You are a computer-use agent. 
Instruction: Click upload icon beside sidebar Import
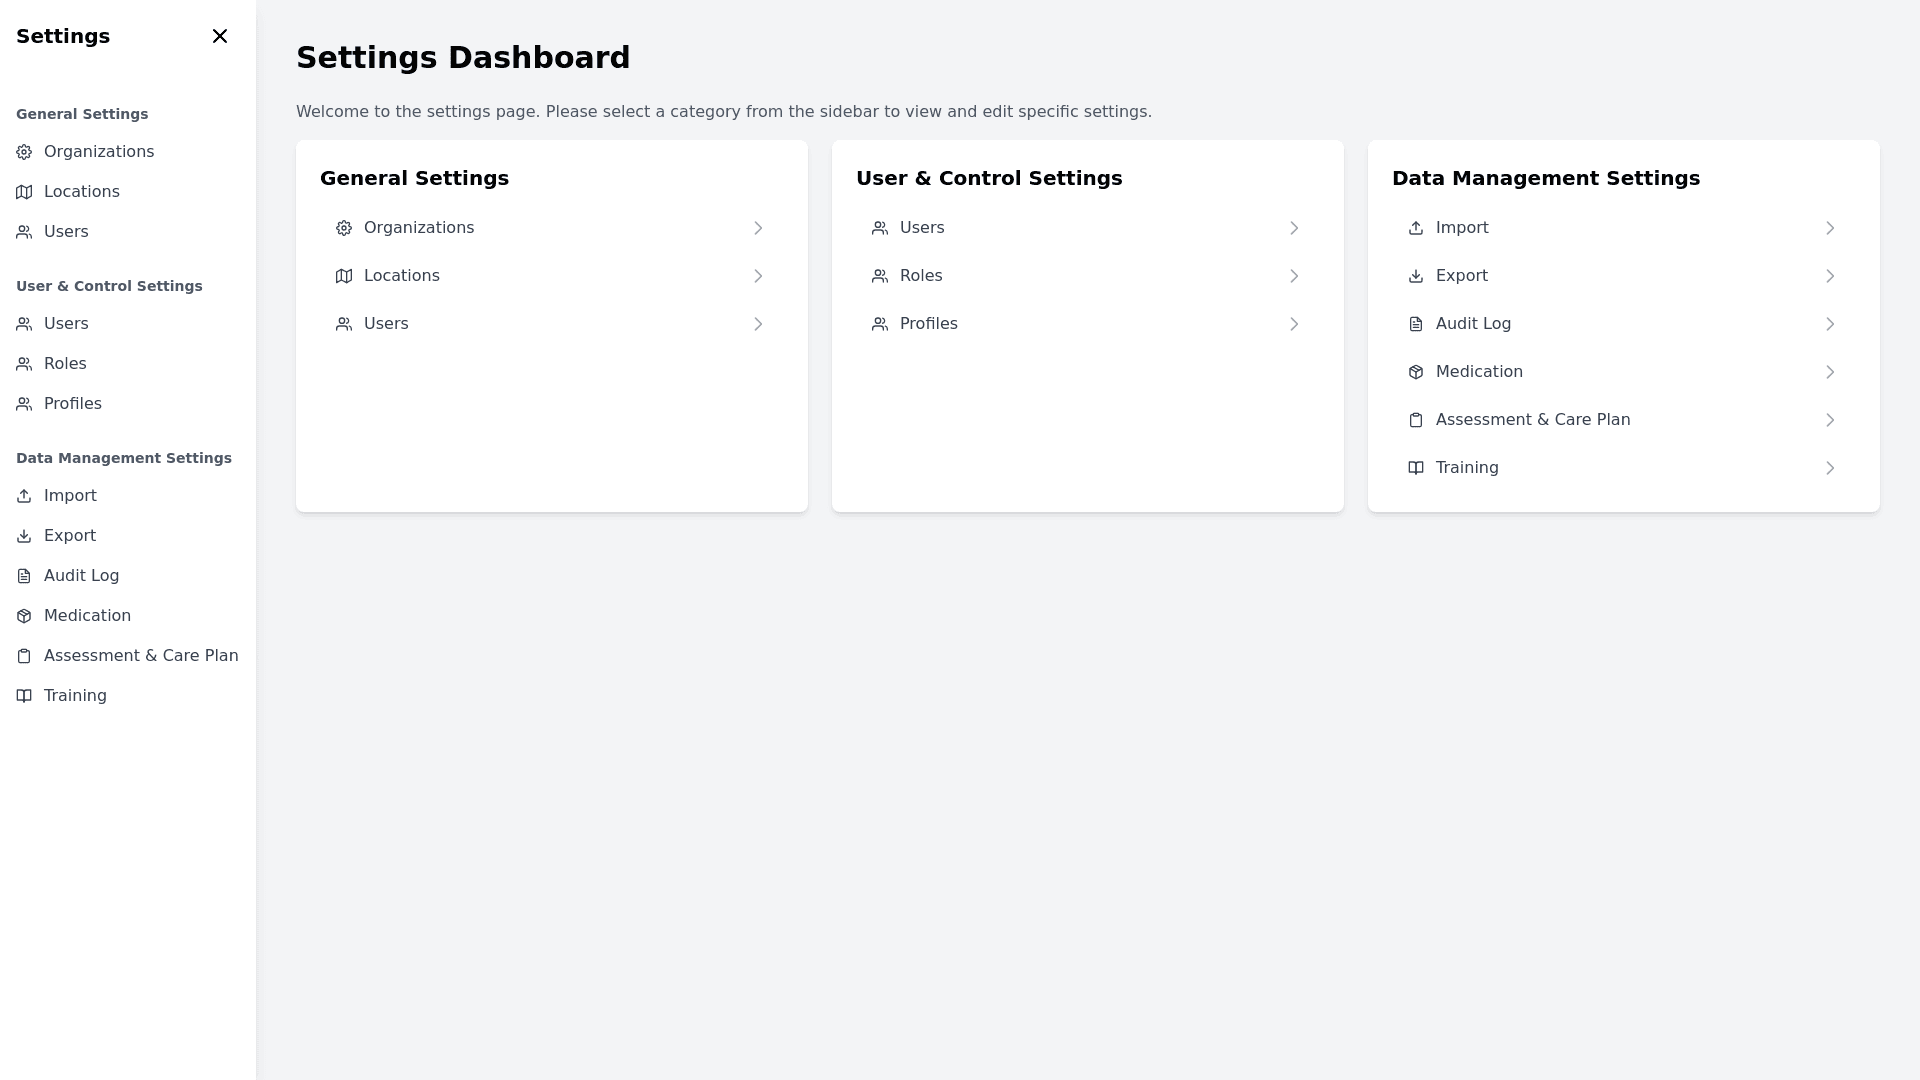[x=24, y=496]
